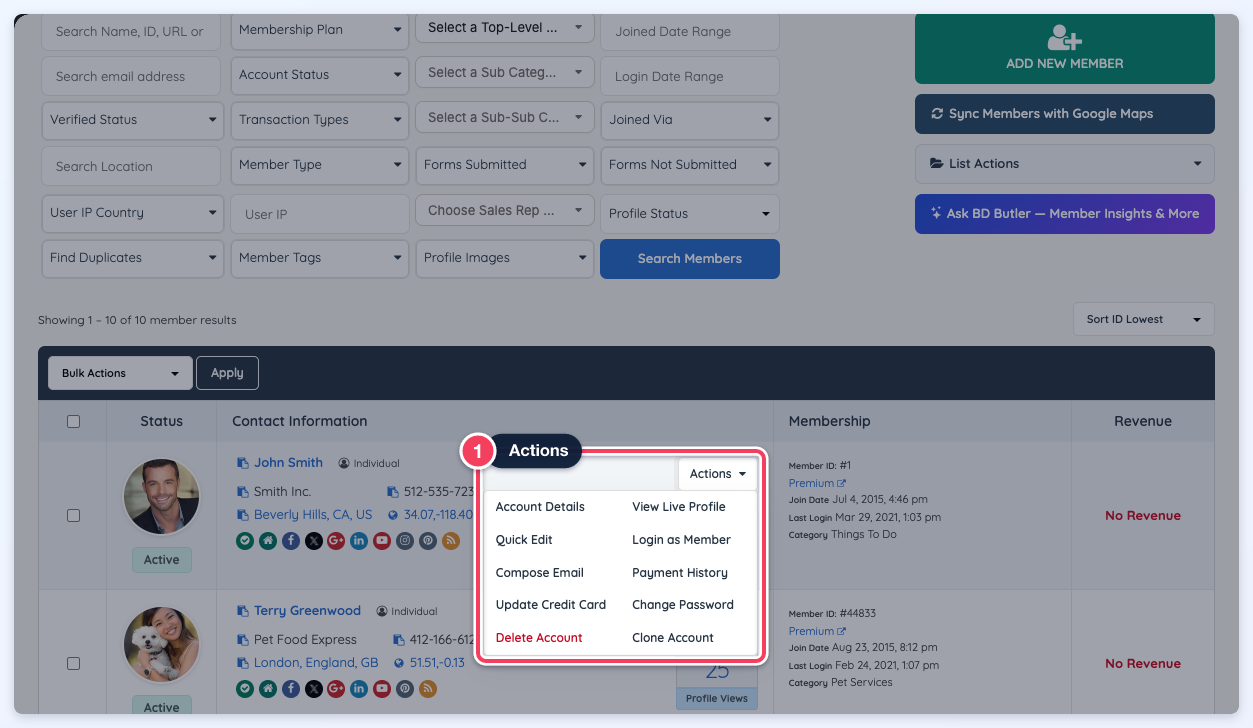Click Terry Greenwood's verified check icon
The height and width of the screenshot is (728, 1253).
244,689
